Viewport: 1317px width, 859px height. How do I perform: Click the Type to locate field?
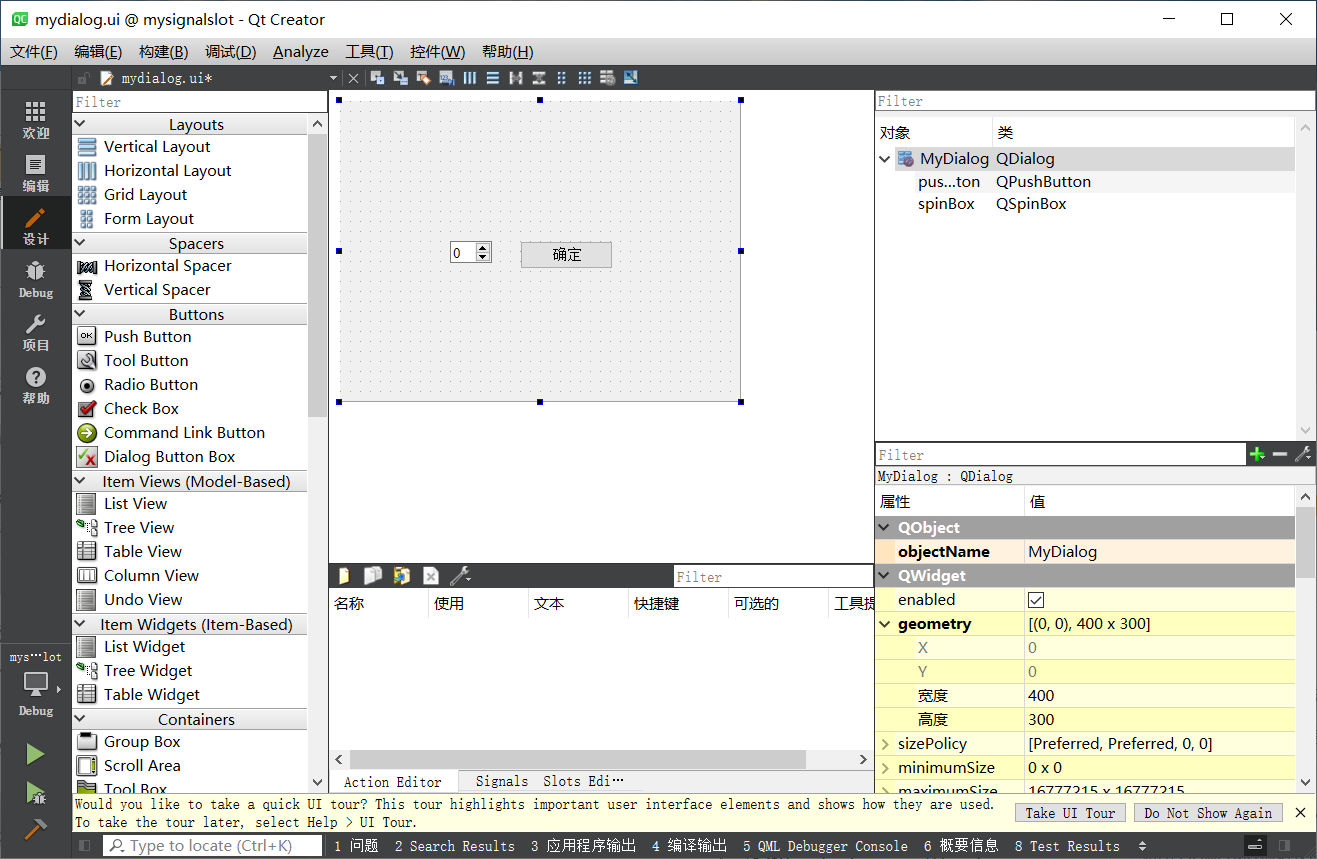(212, 846)
